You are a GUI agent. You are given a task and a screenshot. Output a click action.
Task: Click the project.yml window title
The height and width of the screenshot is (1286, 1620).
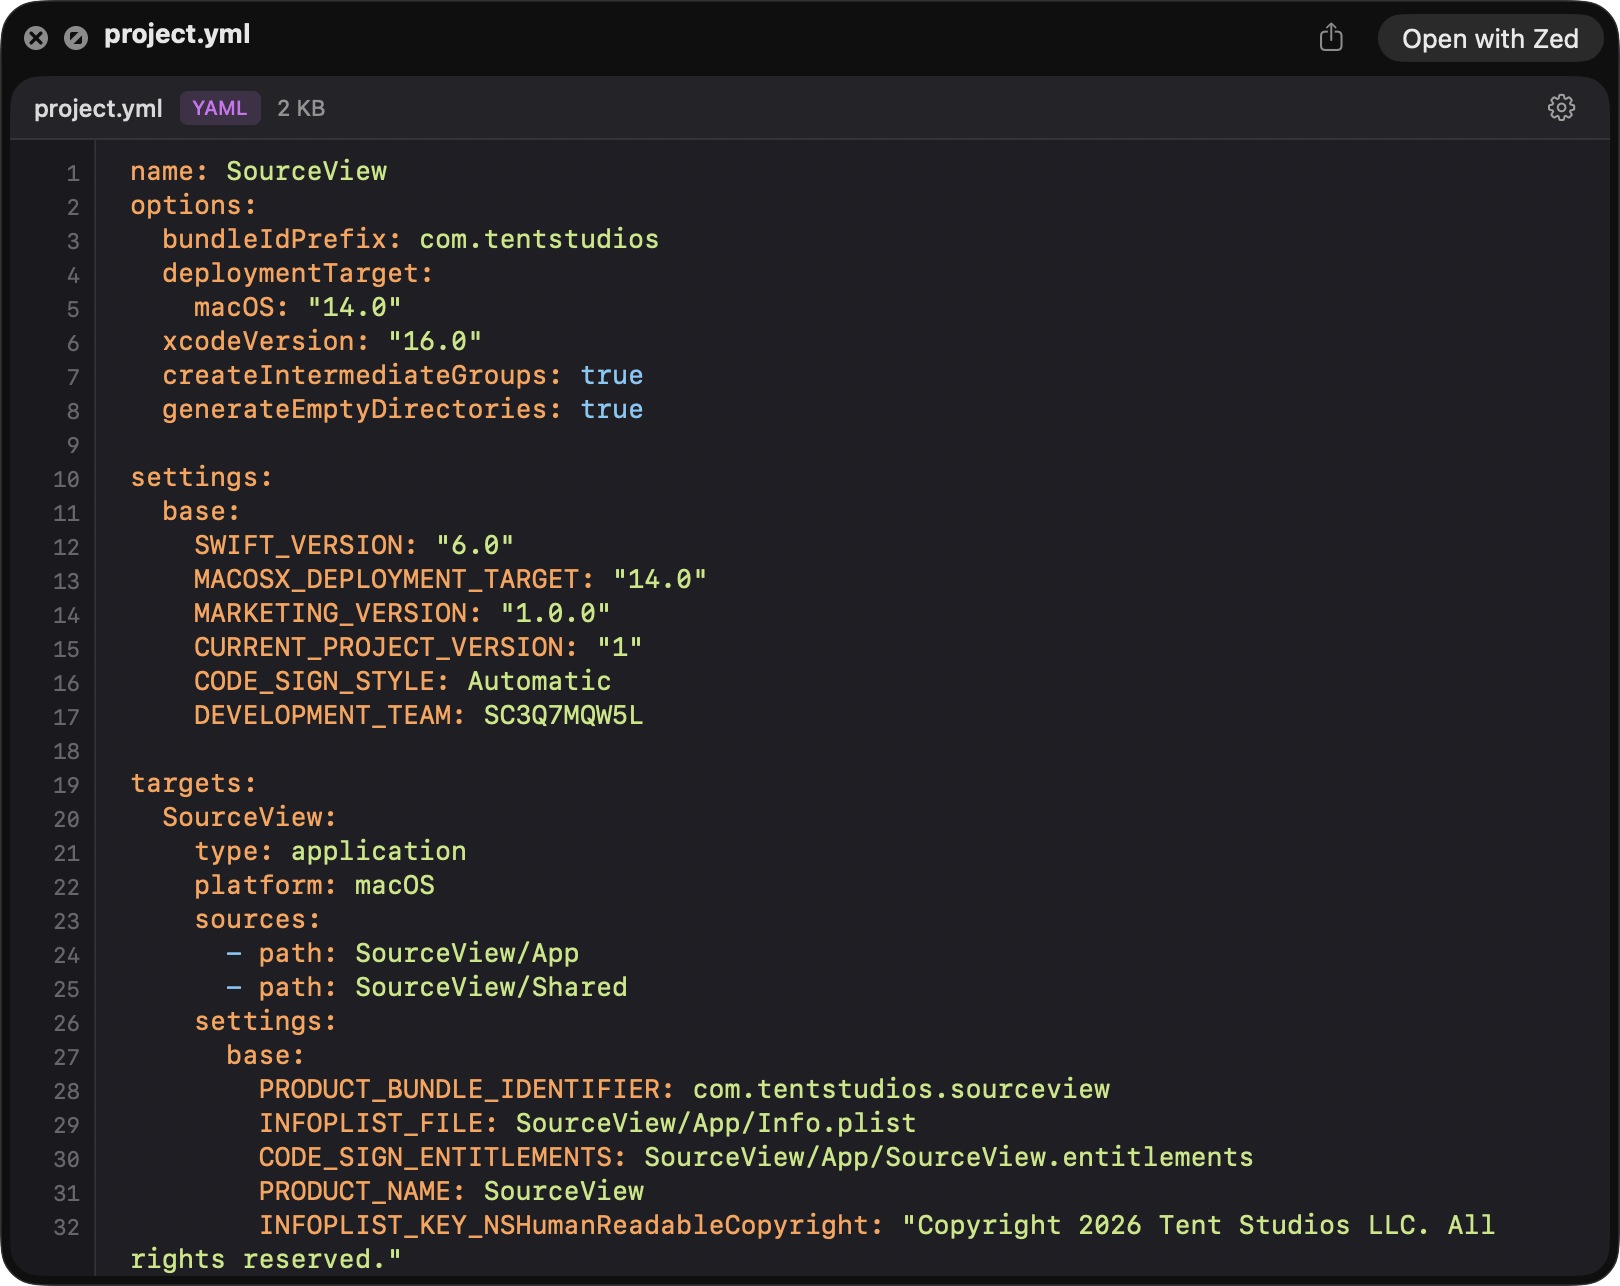pyautogui.click(x=177, y=34)
